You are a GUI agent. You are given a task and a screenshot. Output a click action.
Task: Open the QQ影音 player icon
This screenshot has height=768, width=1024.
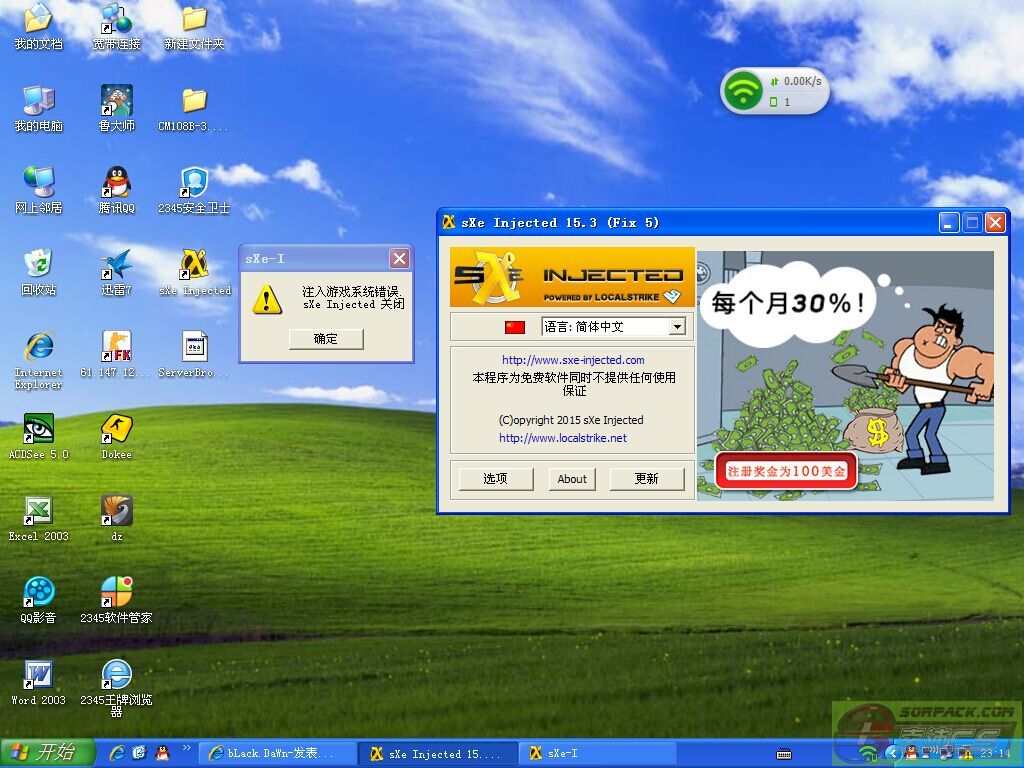38,593
